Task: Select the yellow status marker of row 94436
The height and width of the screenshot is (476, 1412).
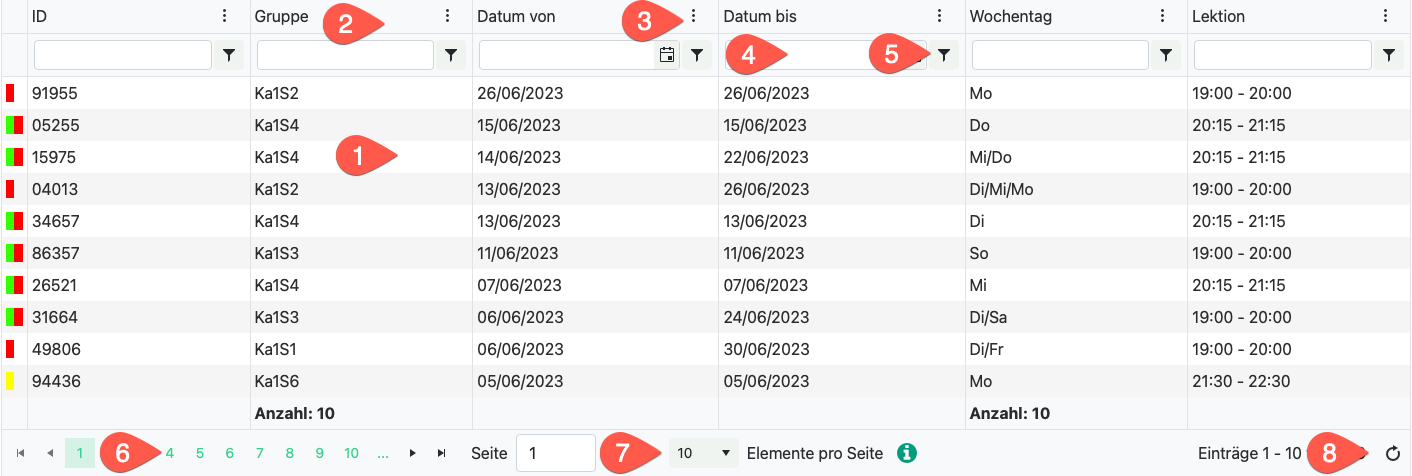Action: pos(10,381)
